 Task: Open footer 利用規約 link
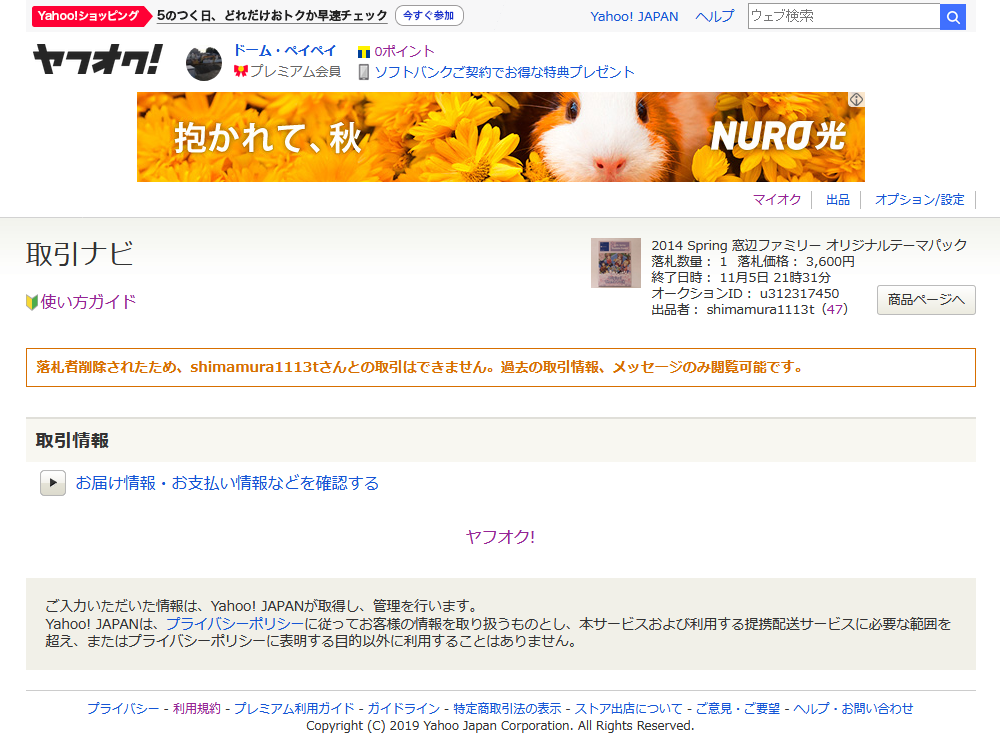196,708
